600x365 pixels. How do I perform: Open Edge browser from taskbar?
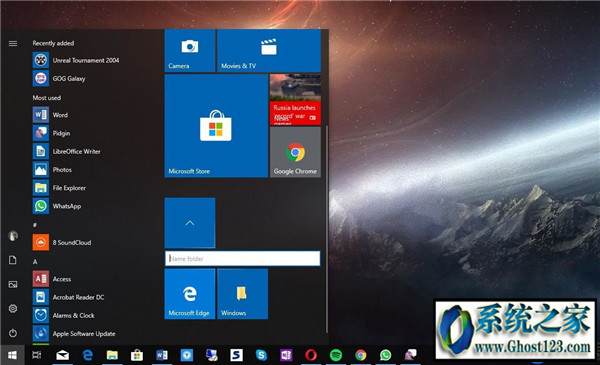(x=87, y=355)
